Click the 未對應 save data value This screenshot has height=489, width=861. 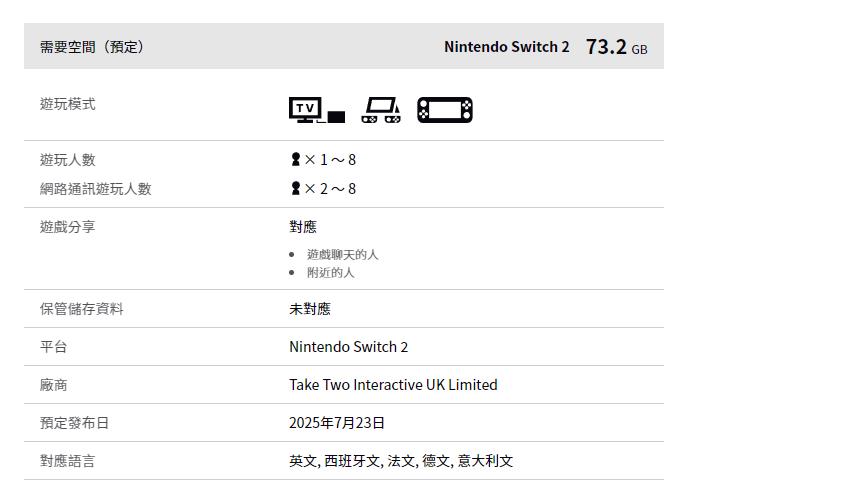[x=310, y=309]
